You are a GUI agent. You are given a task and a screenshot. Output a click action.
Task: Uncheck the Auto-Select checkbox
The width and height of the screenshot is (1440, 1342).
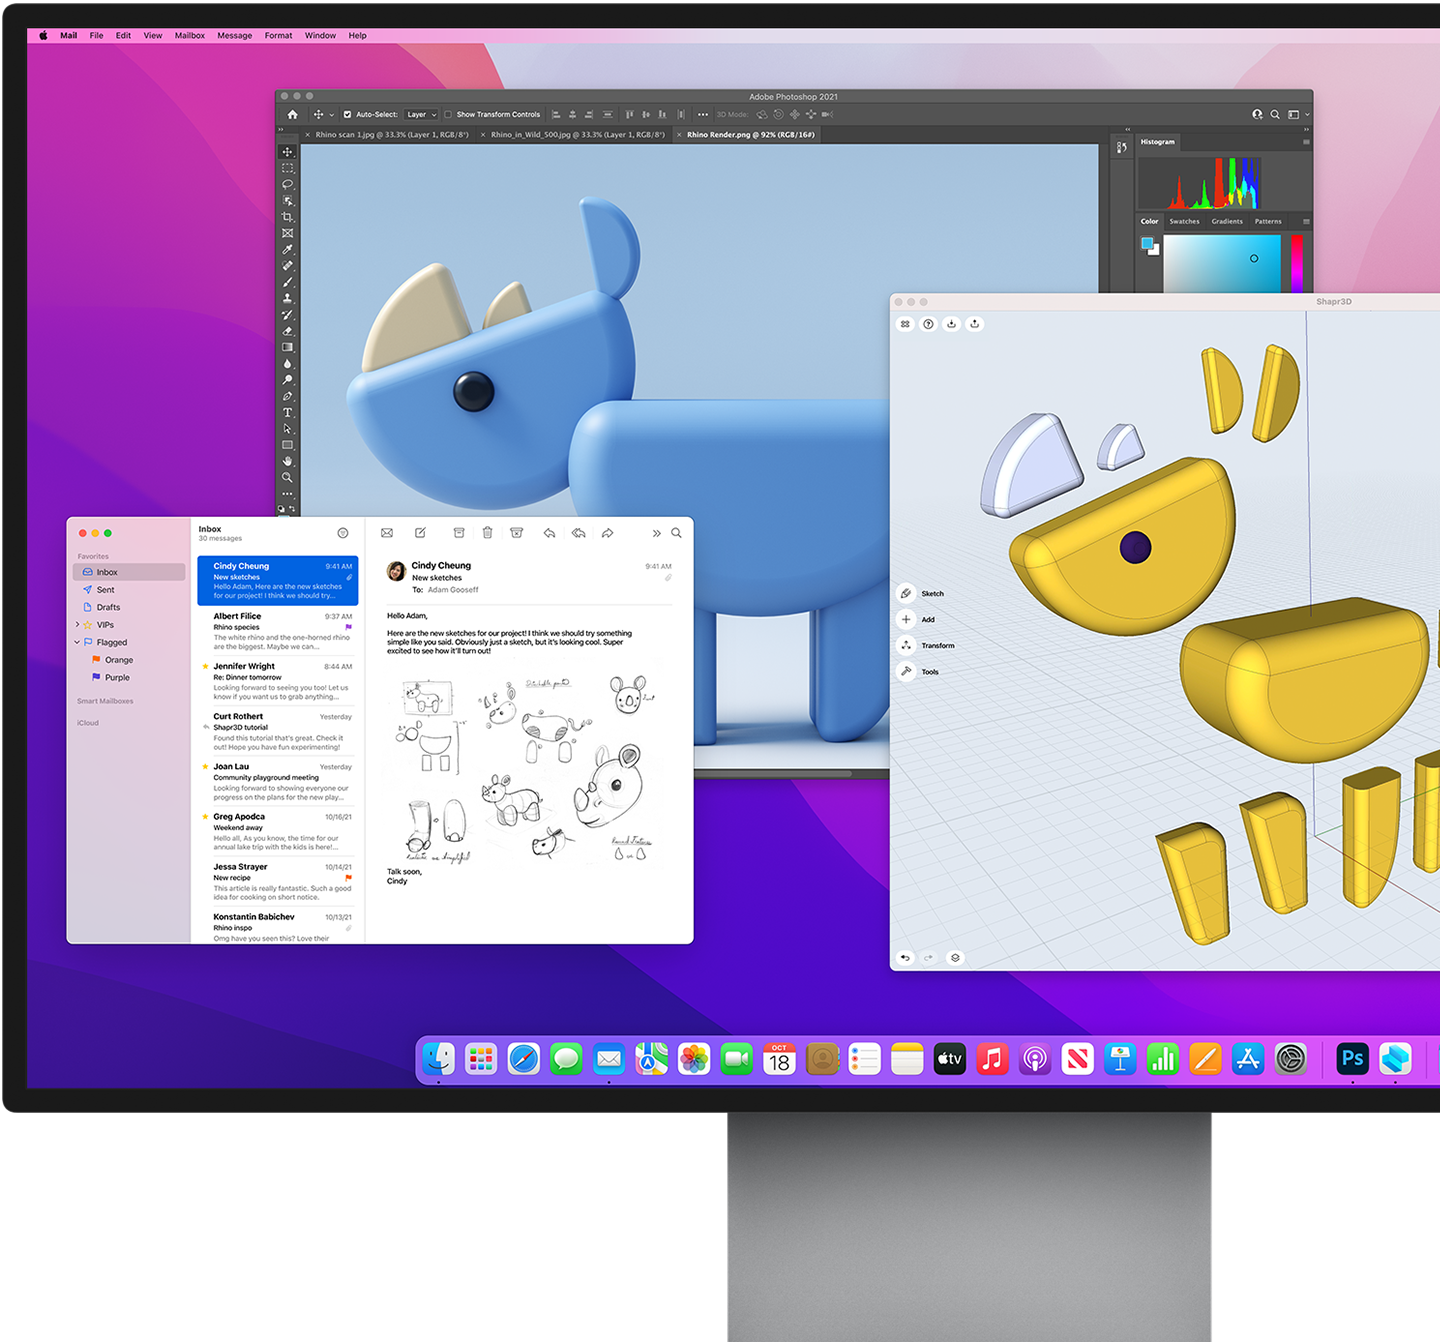click(347, 115)
